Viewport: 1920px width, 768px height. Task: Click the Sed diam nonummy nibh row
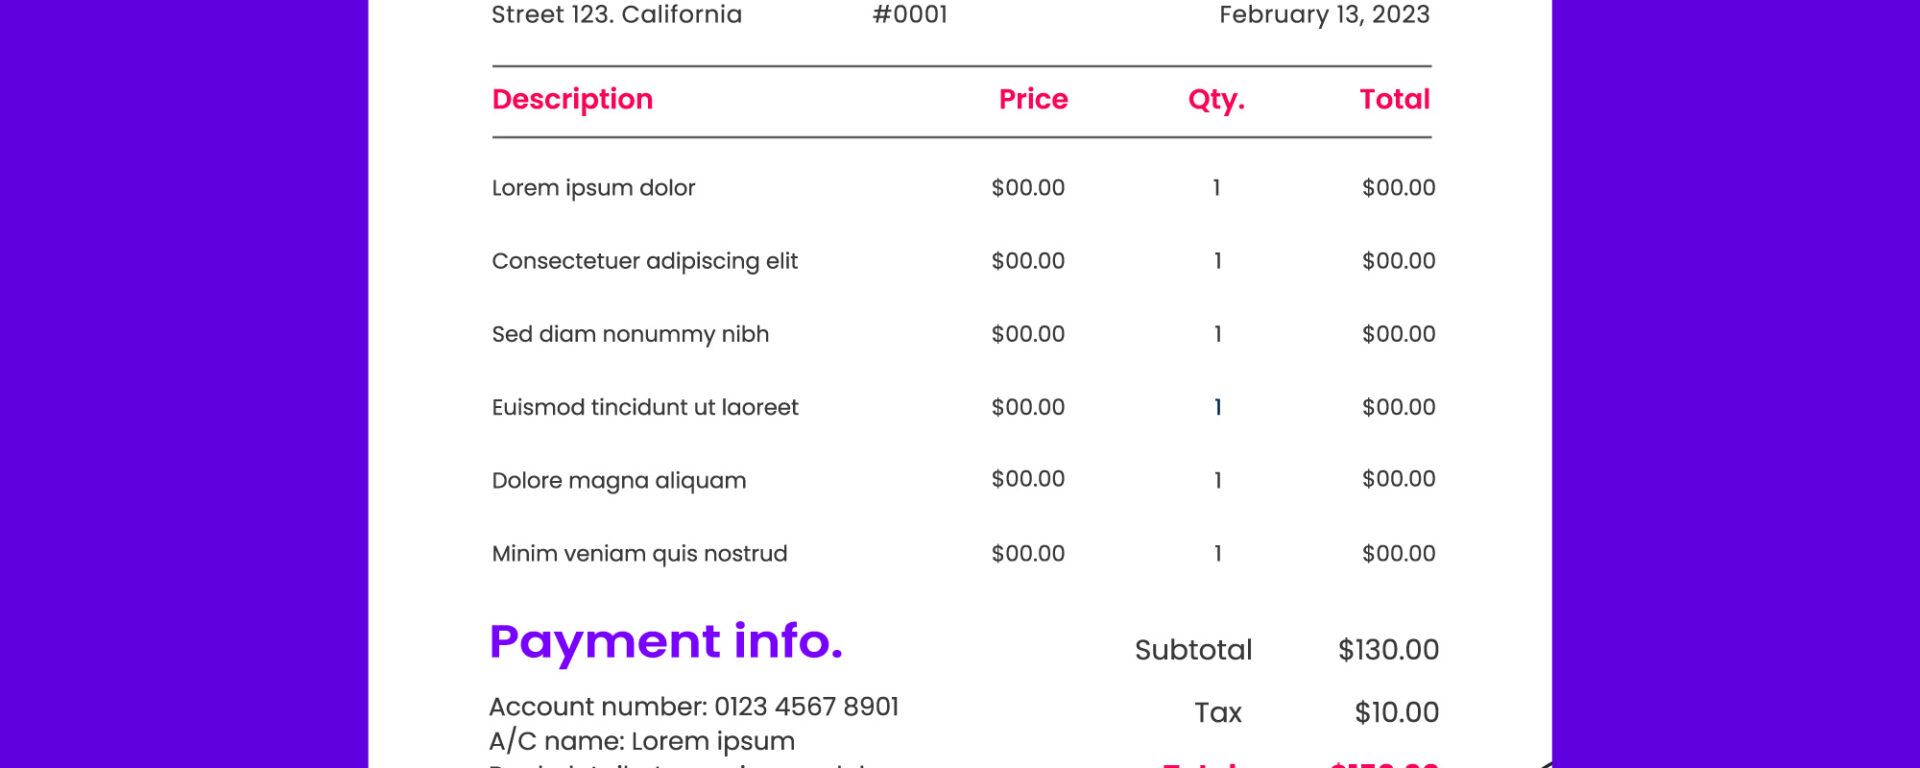630,334
